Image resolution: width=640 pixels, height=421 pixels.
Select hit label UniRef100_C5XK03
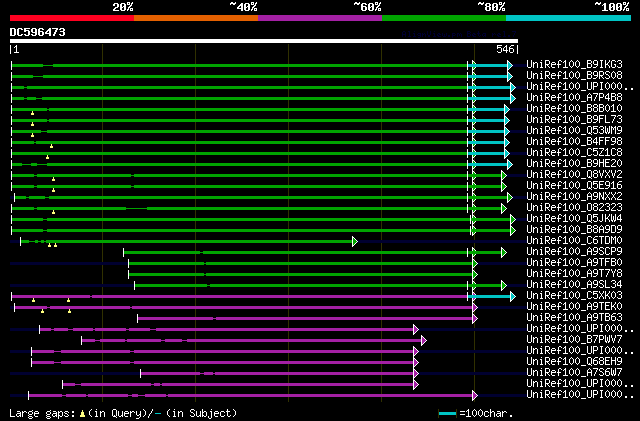coord(574,296)
